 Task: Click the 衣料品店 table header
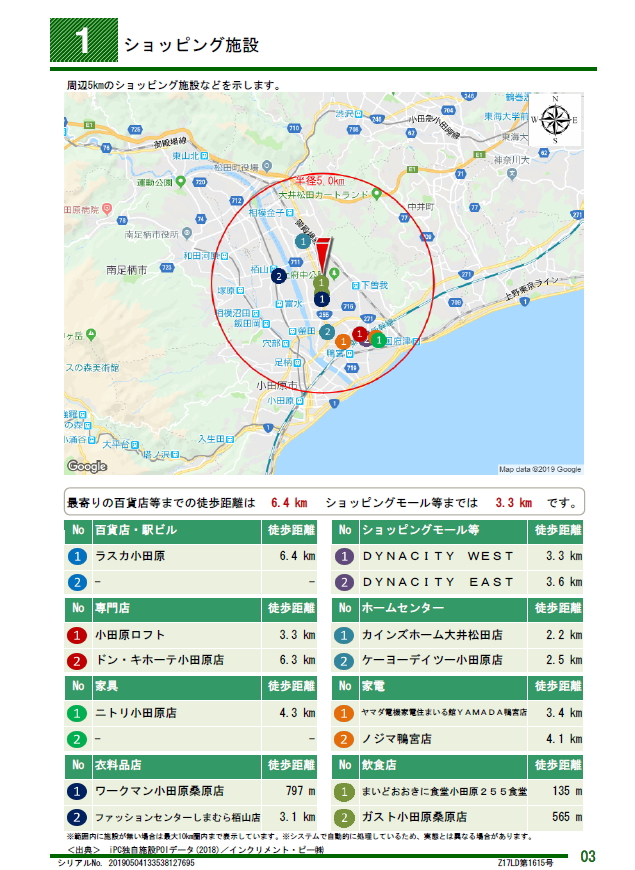118,765
